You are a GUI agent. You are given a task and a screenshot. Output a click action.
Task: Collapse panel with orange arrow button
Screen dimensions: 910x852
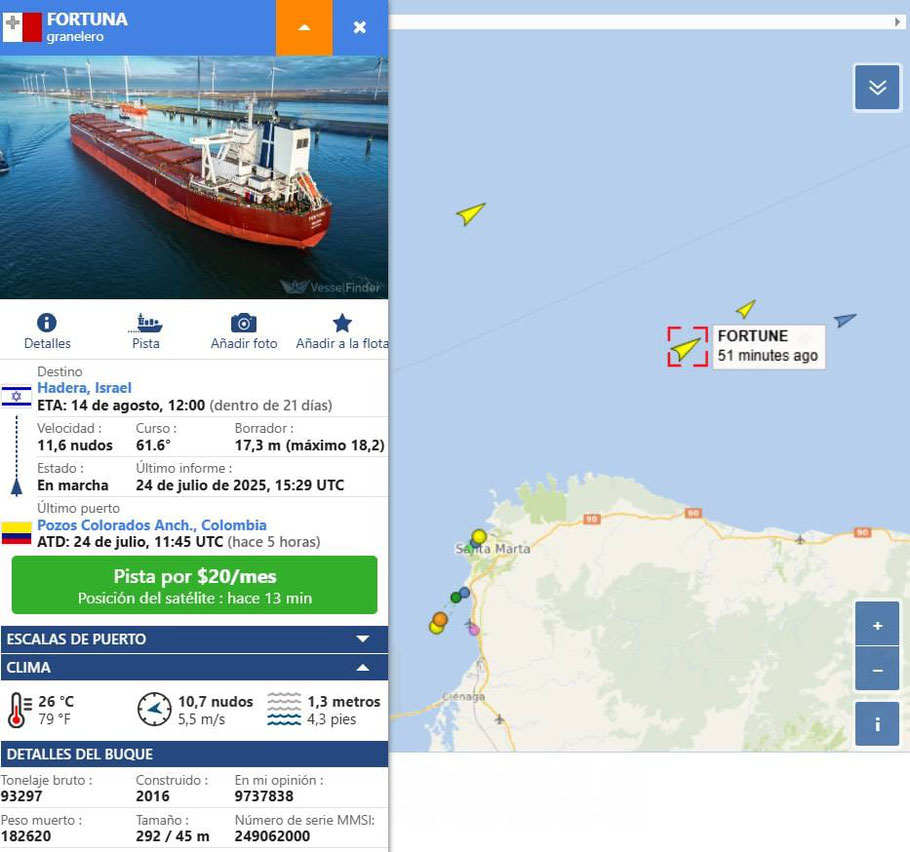pos(304,27)
